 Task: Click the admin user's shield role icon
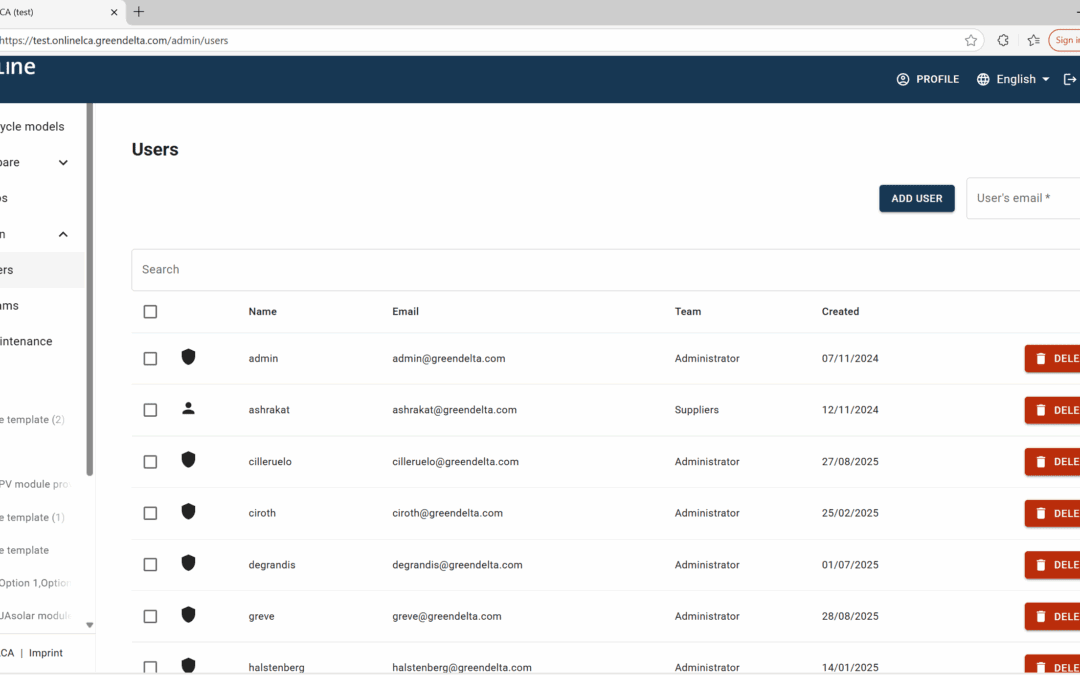188,357
